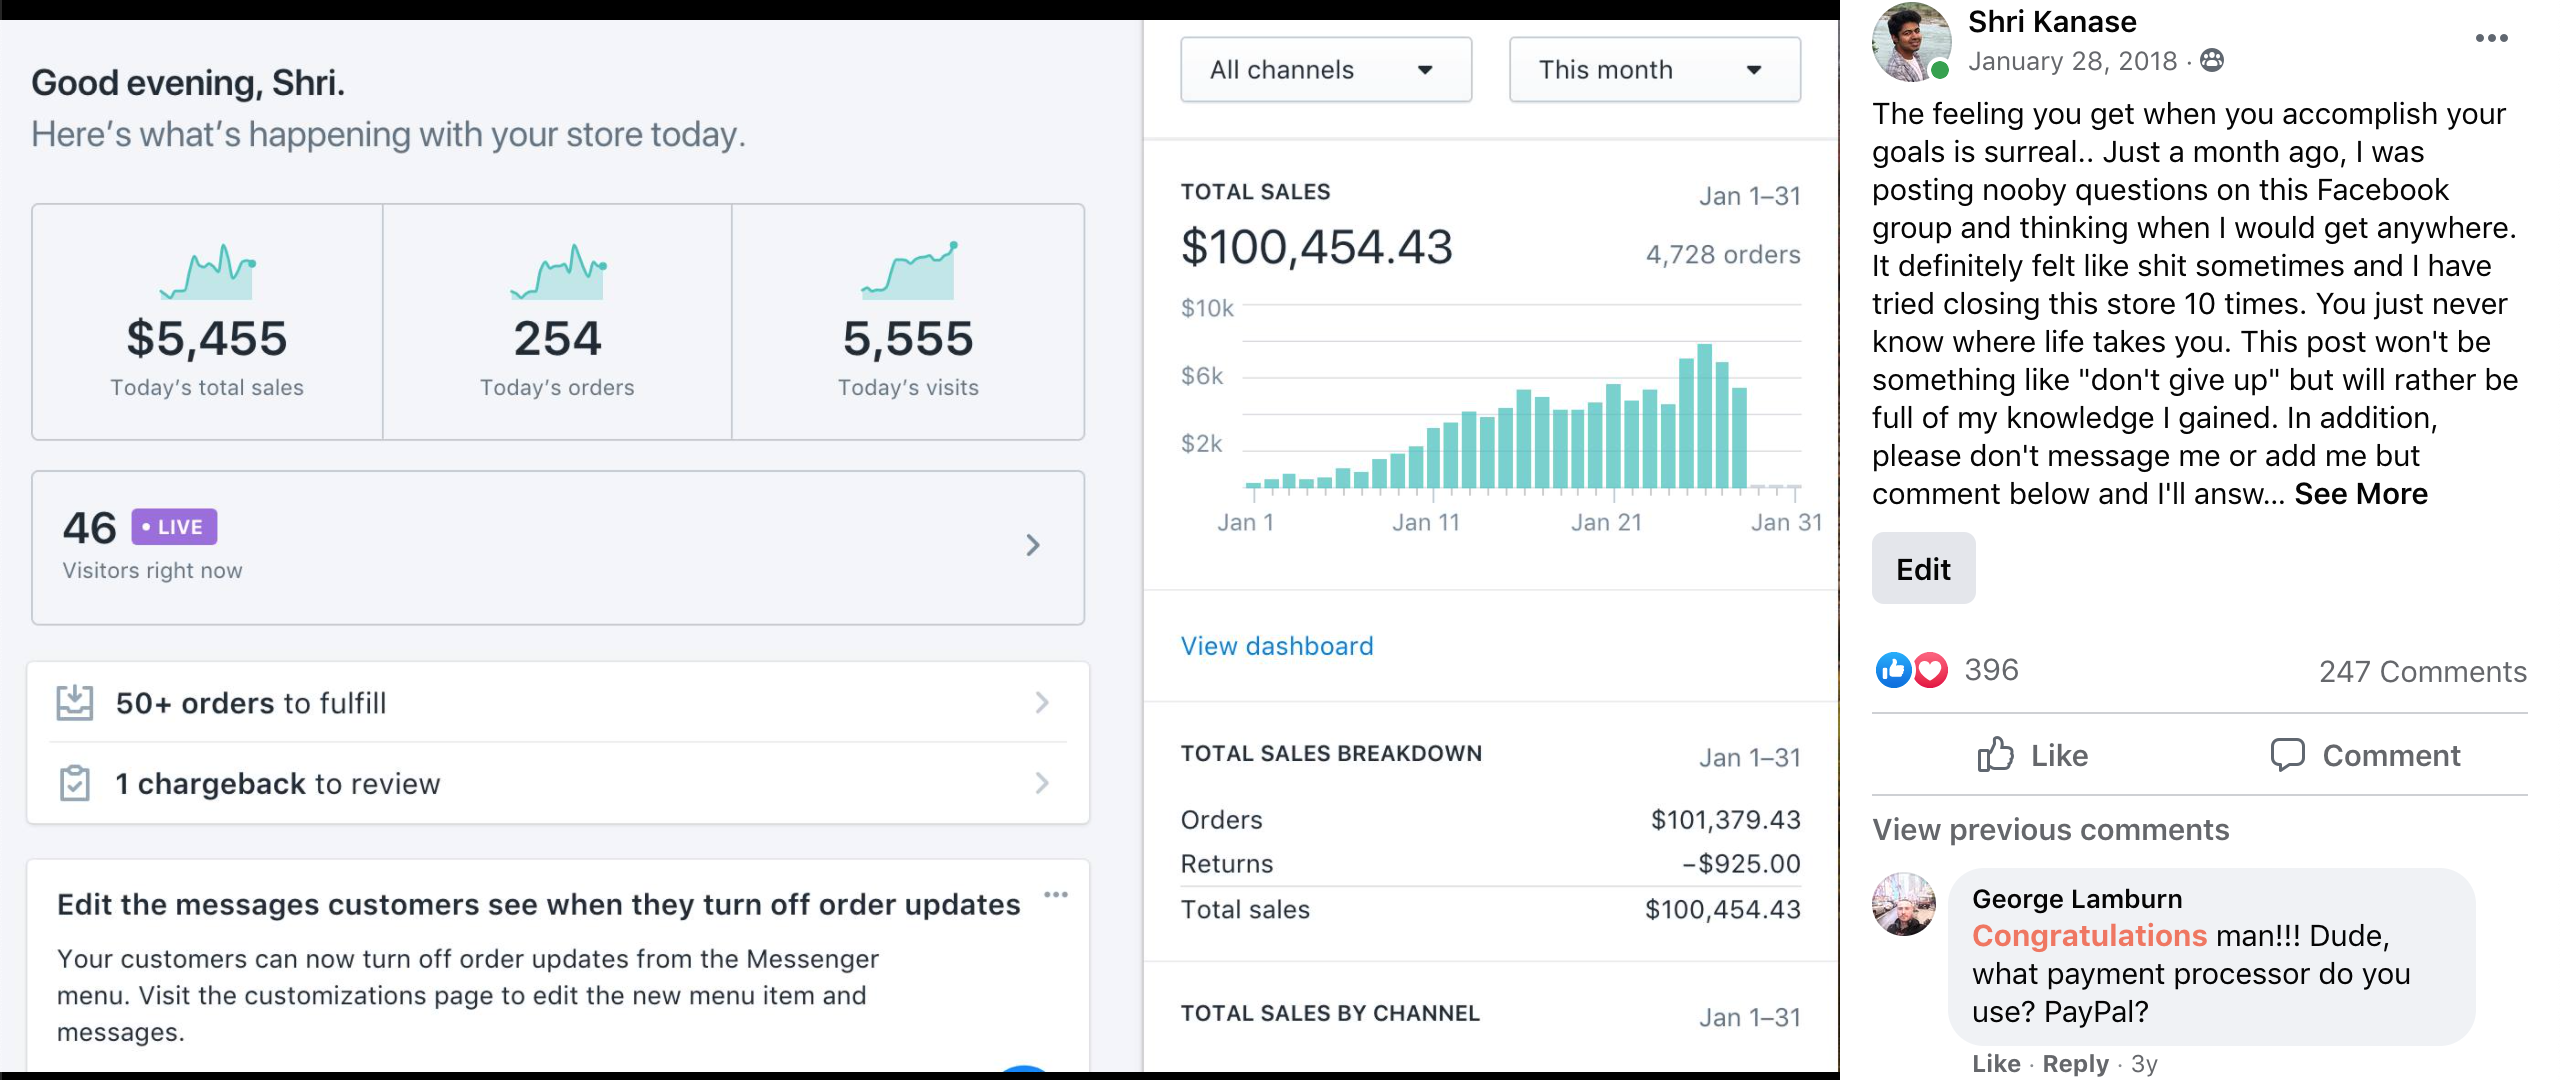
Task: Expand post text with See More
Action: [2361, 494]
